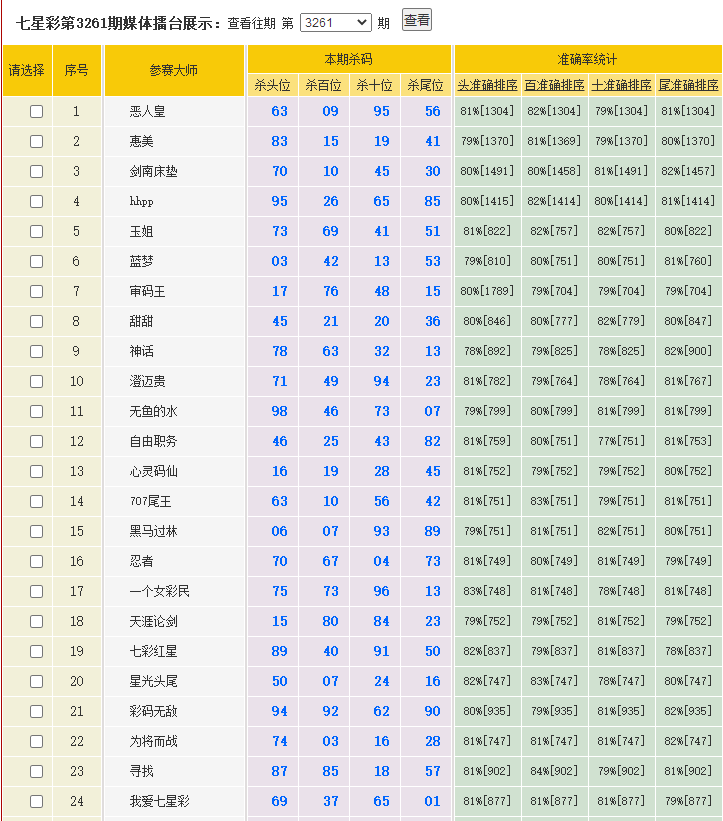Select the checkbox for 一个女彩民
This screenshot has height=821, width=723.
click(x=37, y=592)
